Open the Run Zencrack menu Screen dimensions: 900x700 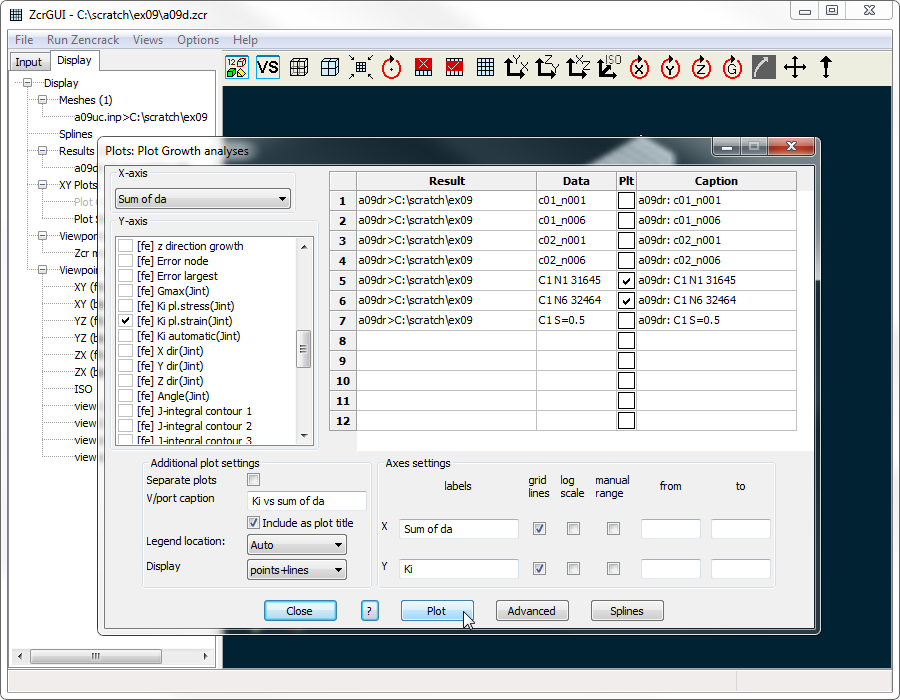click(x=83, y=40)
